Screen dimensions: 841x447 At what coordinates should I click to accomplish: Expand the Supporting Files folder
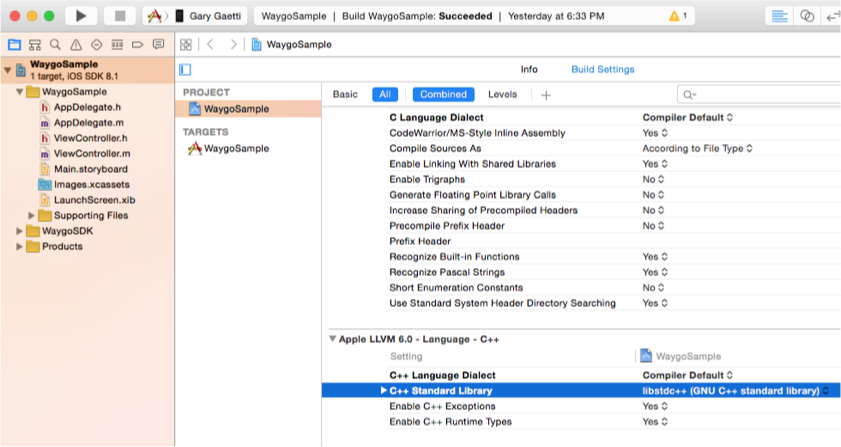tap(32, 216)
